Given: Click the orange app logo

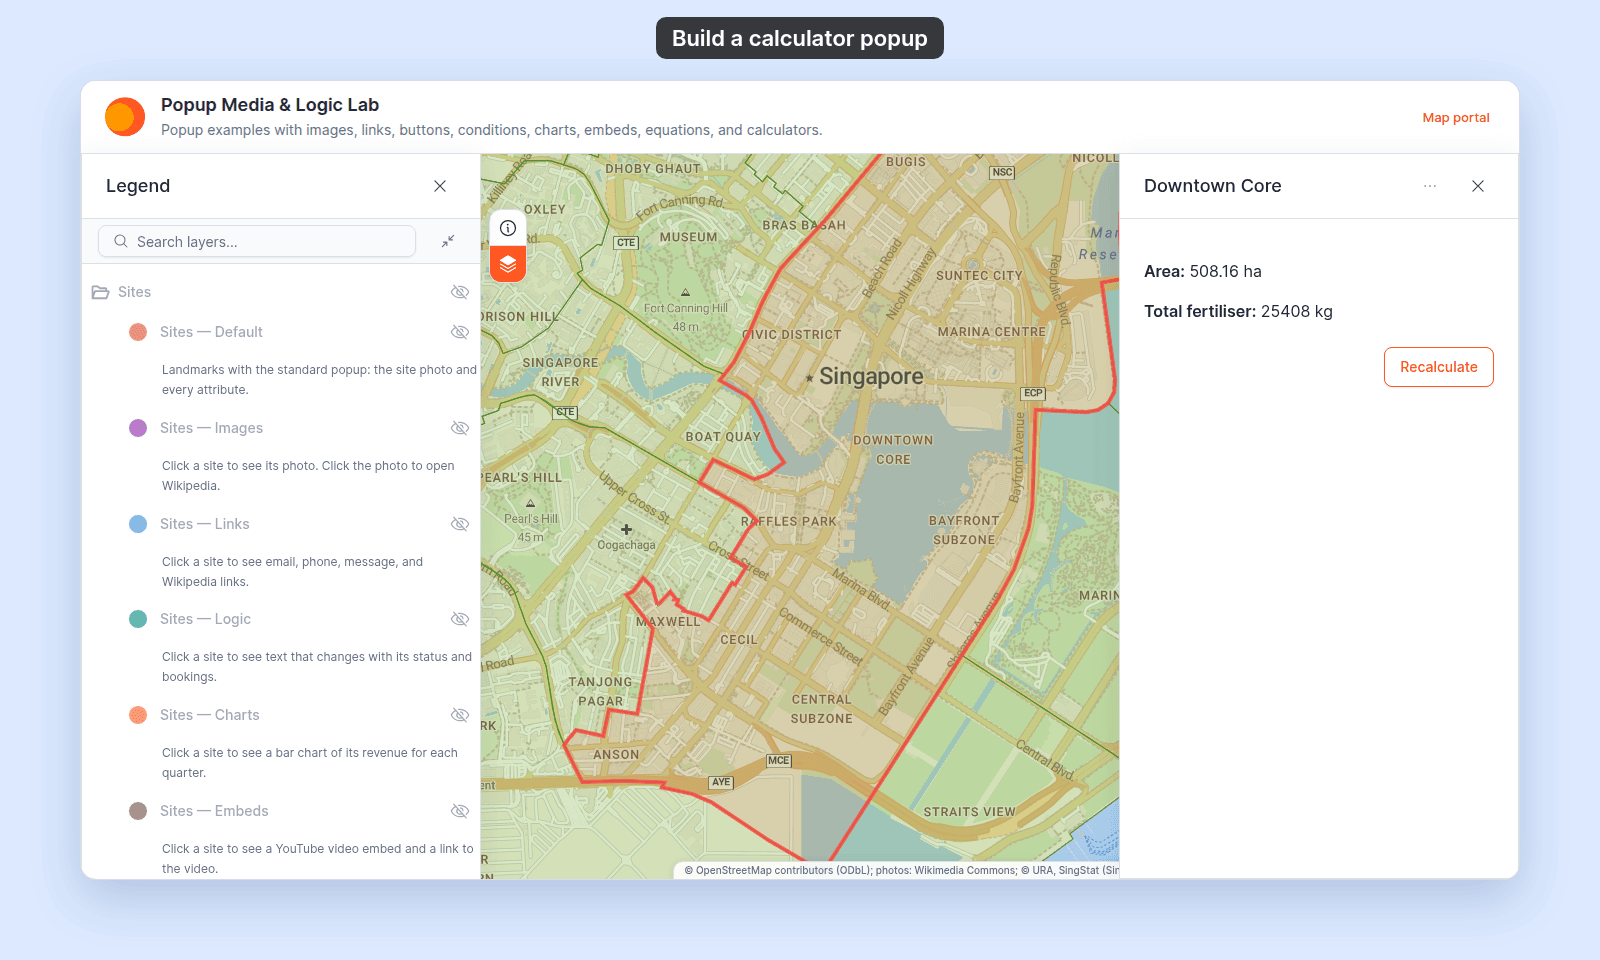Looking at the screenshot, I should 125,117.
